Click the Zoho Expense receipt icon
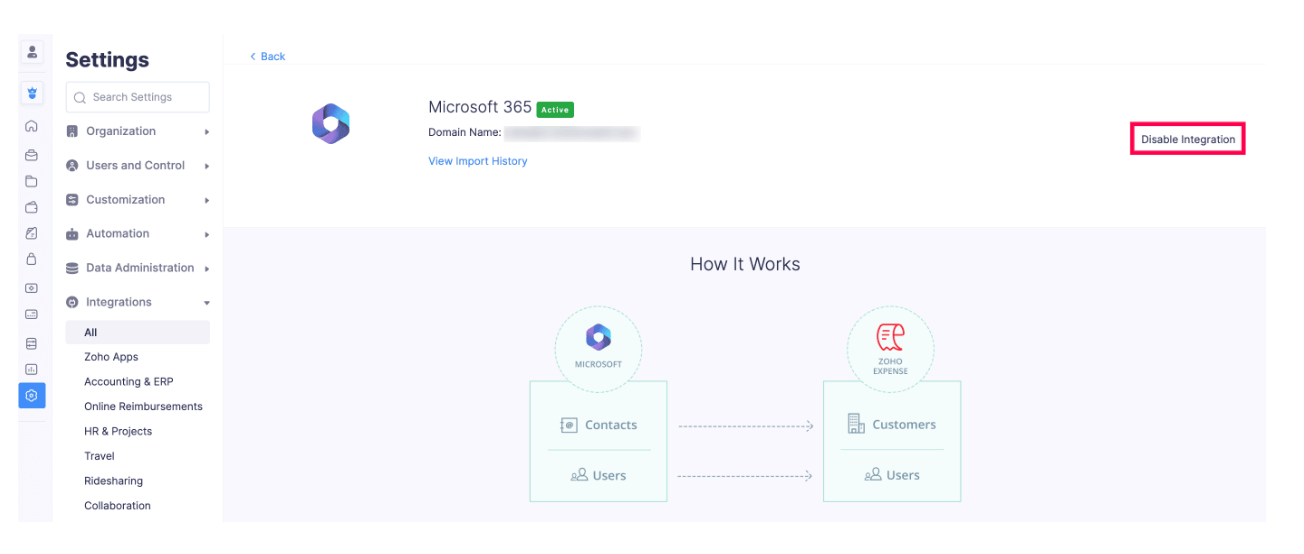1304x554 pixels. (890, 338)
